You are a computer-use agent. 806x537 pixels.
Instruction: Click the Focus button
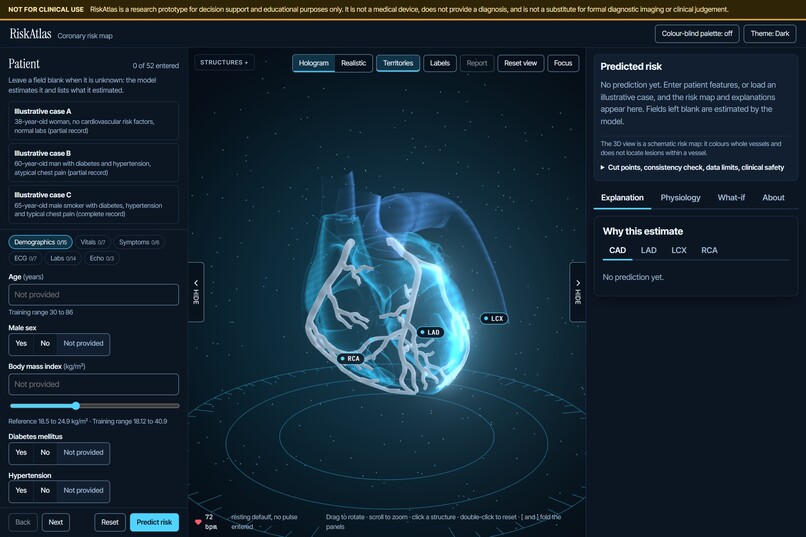point(563,63)
